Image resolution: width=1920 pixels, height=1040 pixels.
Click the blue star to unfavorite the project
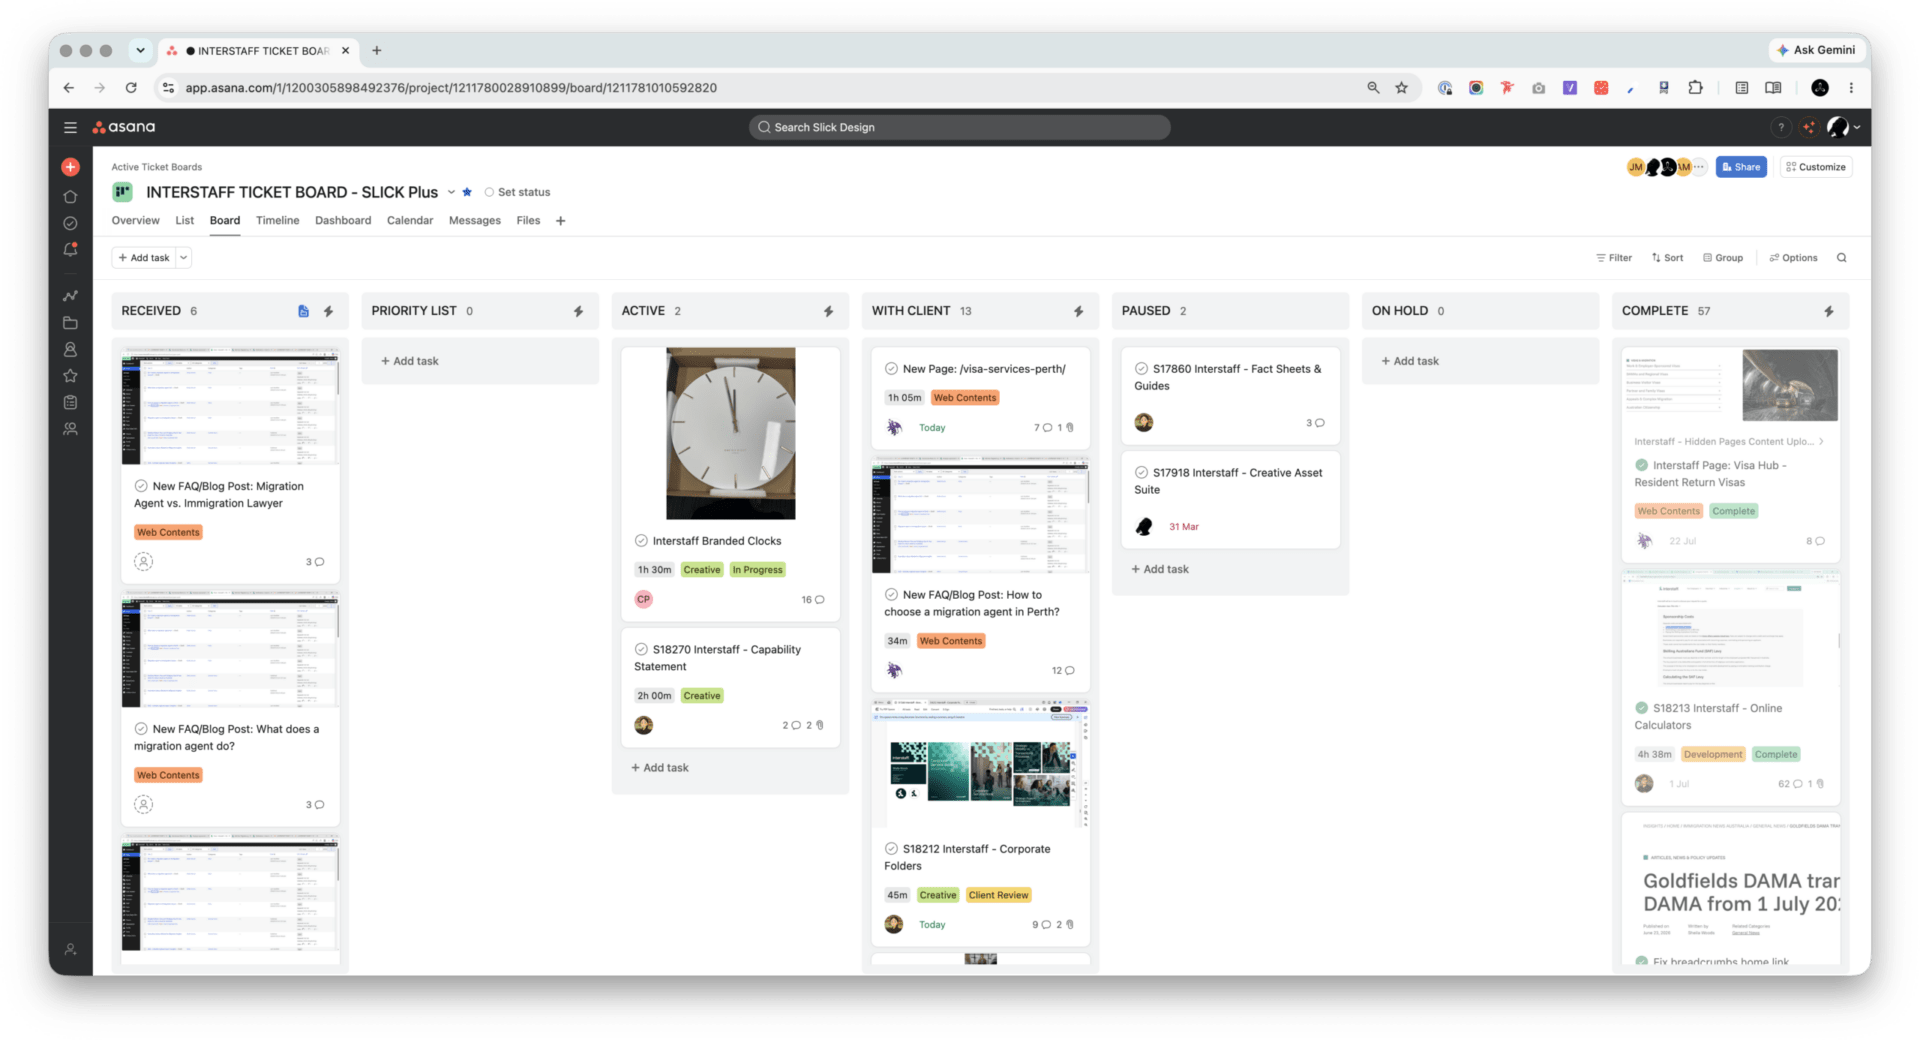tap(467, 192)
